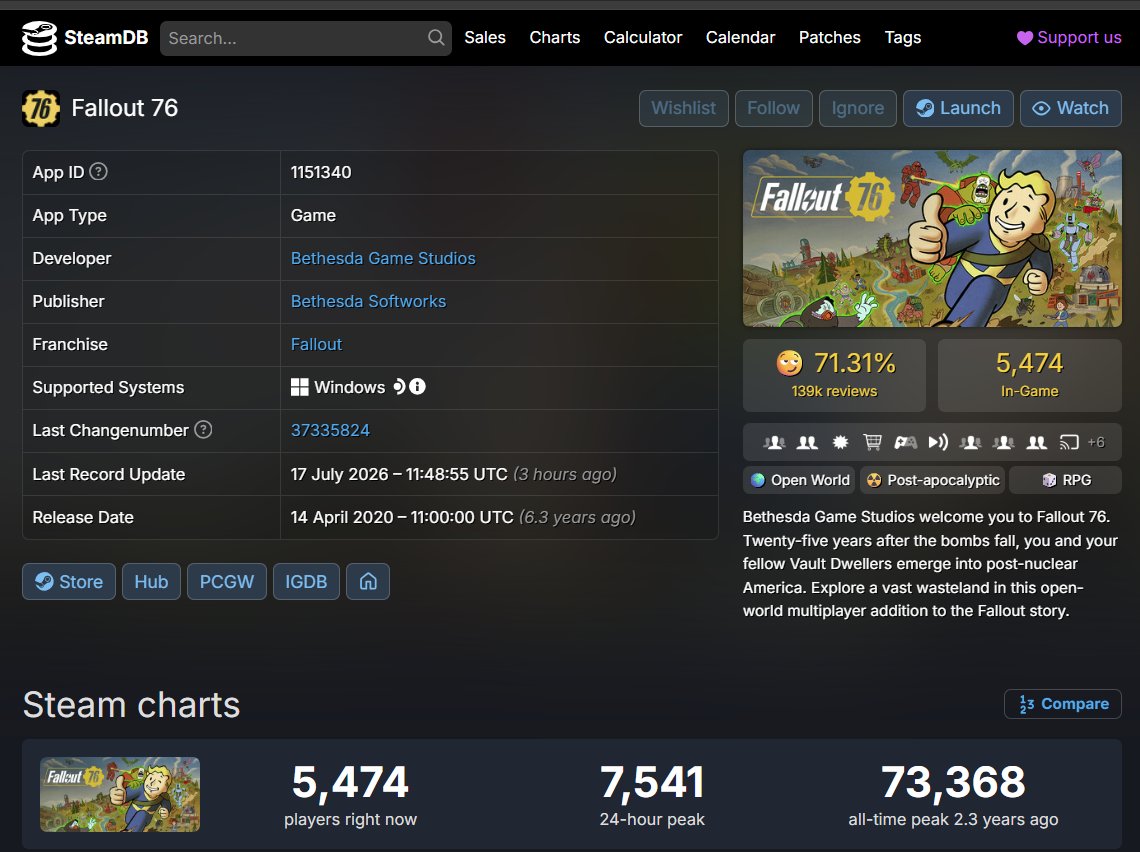Viewport: 1140px width, 852px height.
Task: Click the play with sound waves icon
Action: click(938, 442)
